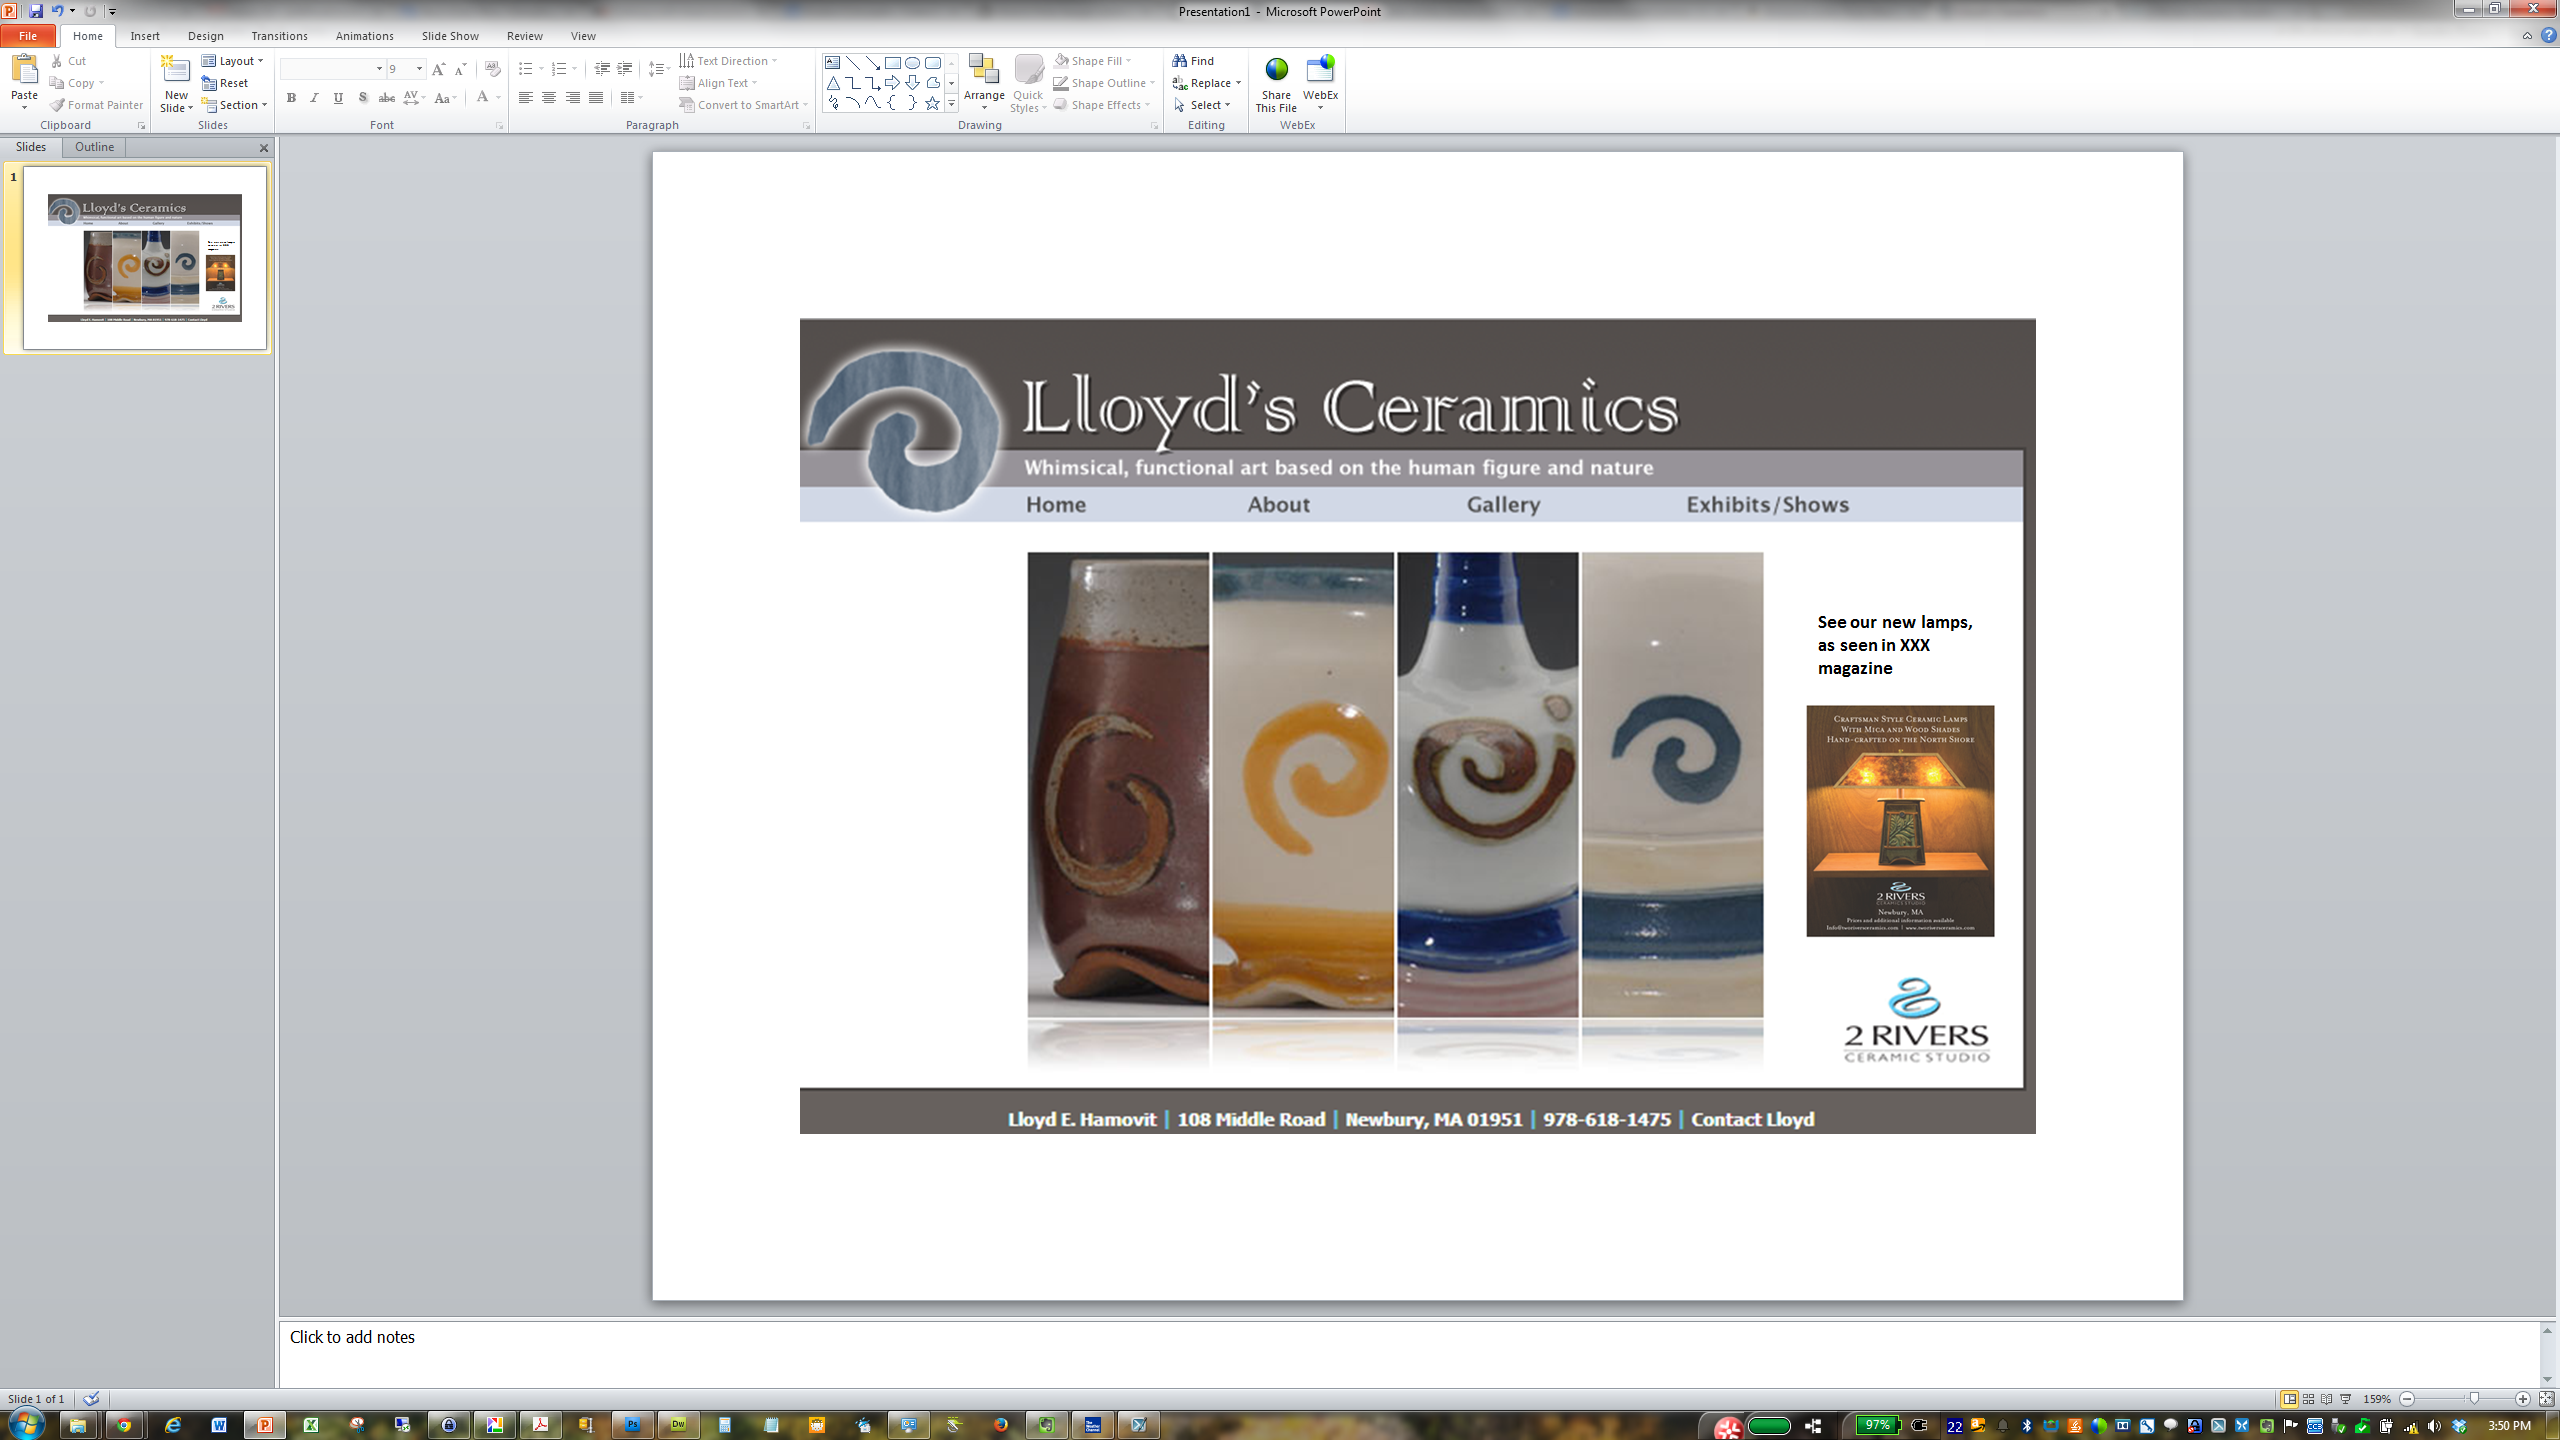Switch to the Slide Show tab
The image size is (2560, 1440).
(x=450, y=36)
